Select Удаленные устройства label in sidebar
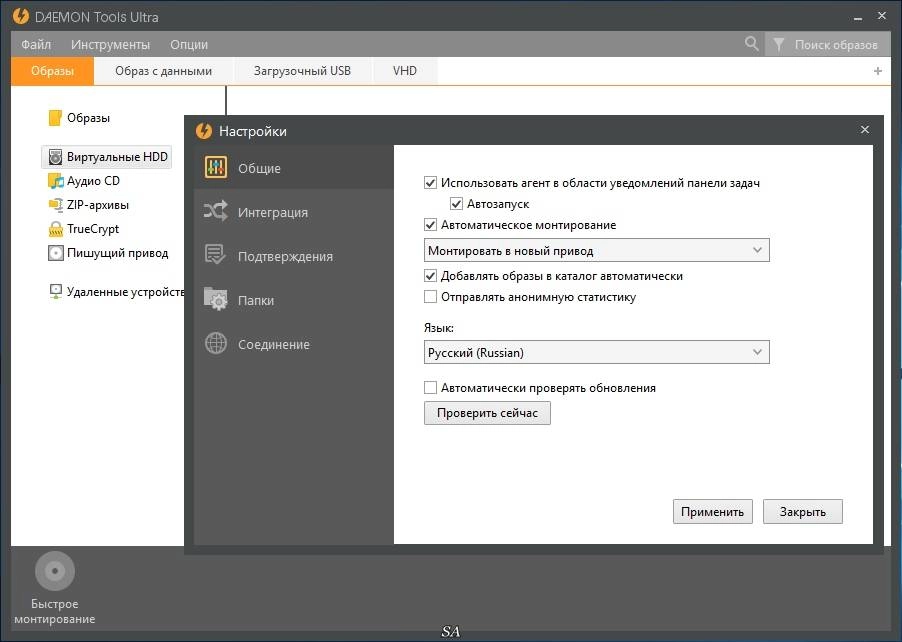 tap(125, 292)
